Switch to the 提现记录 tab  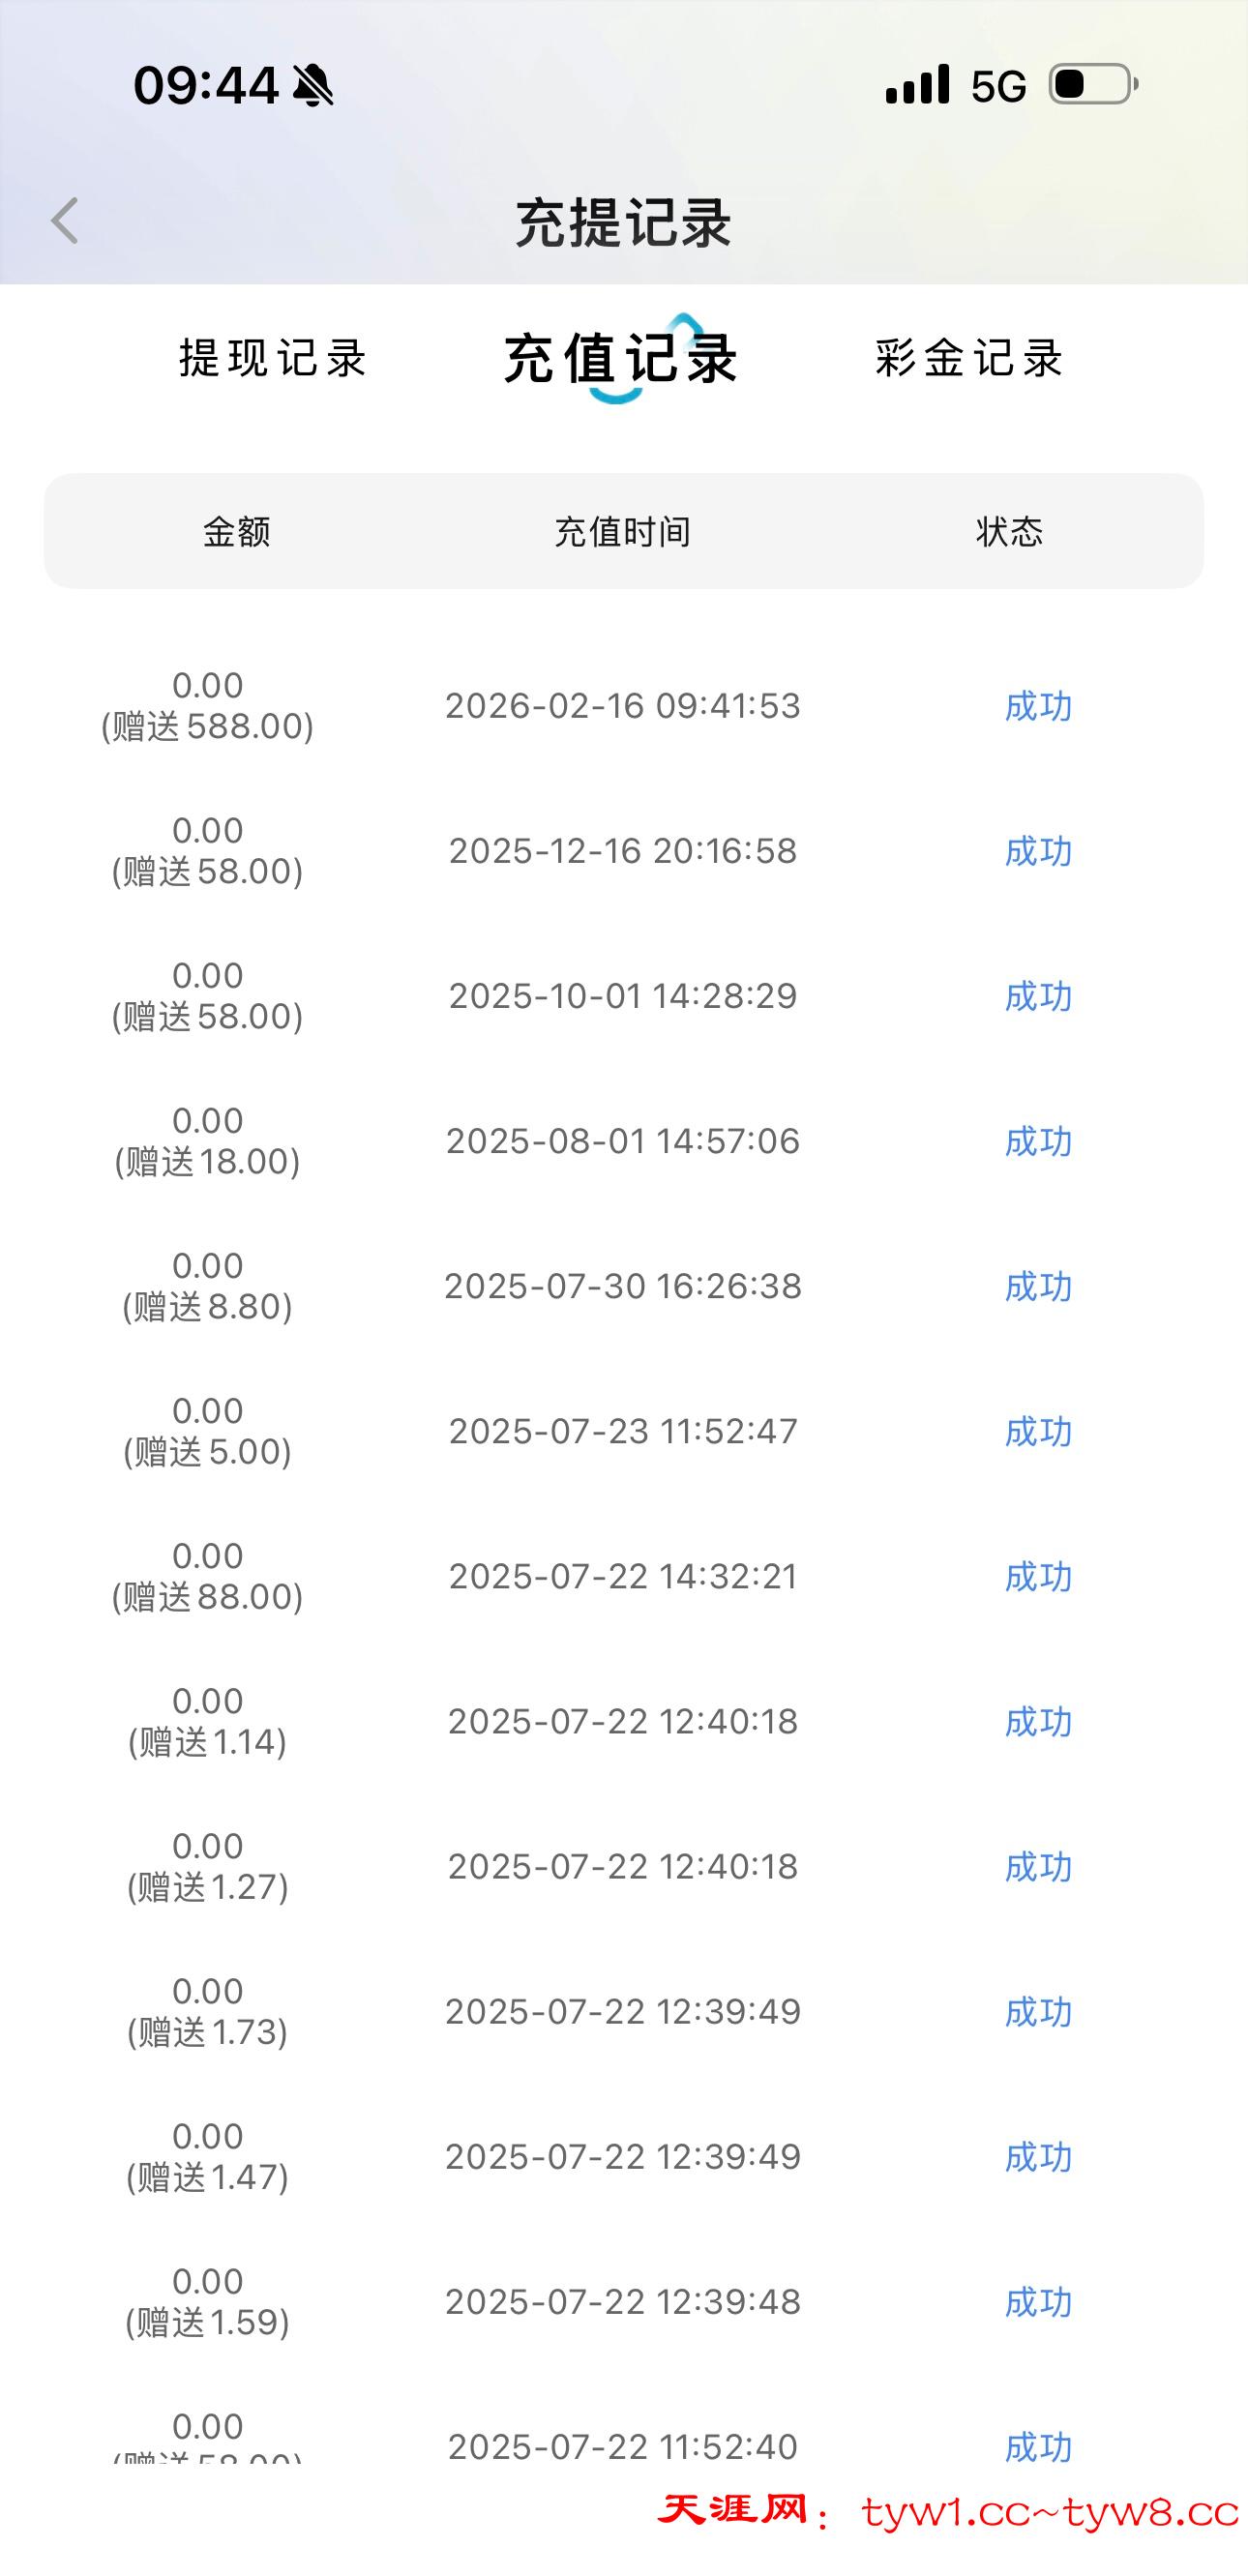click(273, 358)
